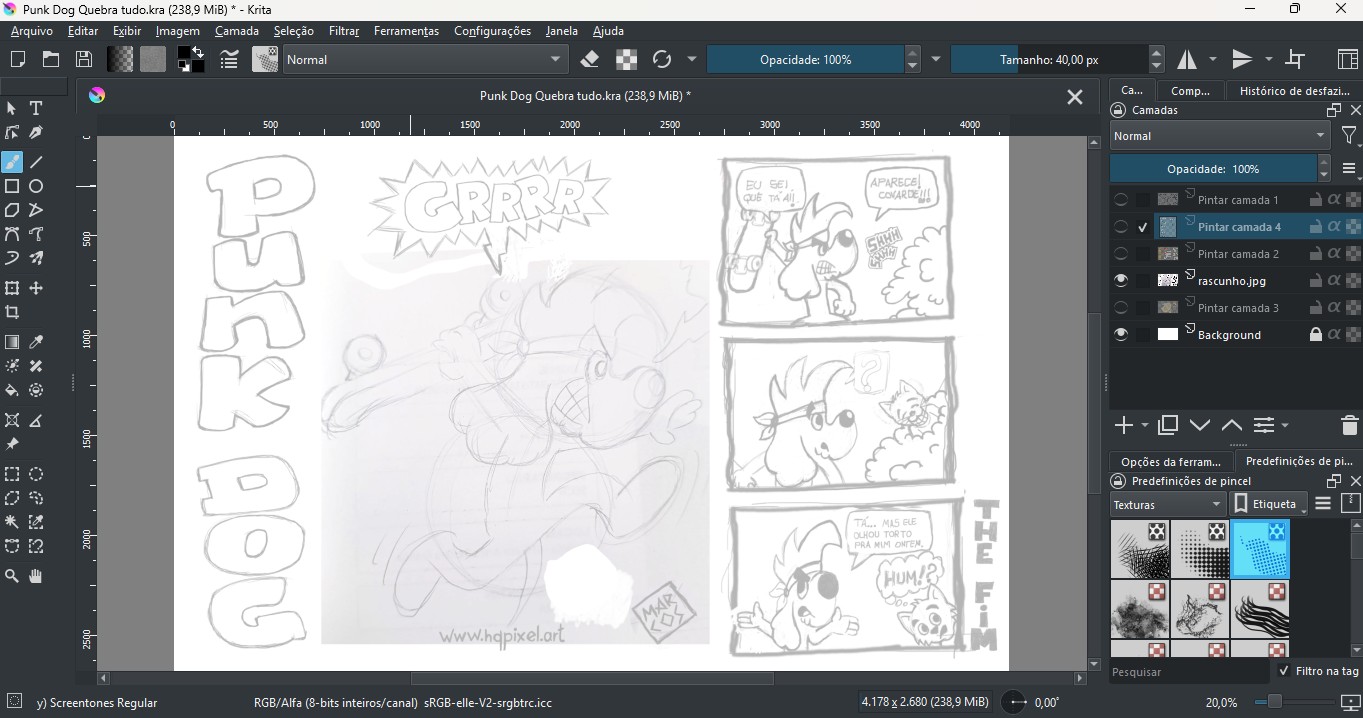Open the horizontal mirror toggle on the toolbar

[x=1185, y=59]
